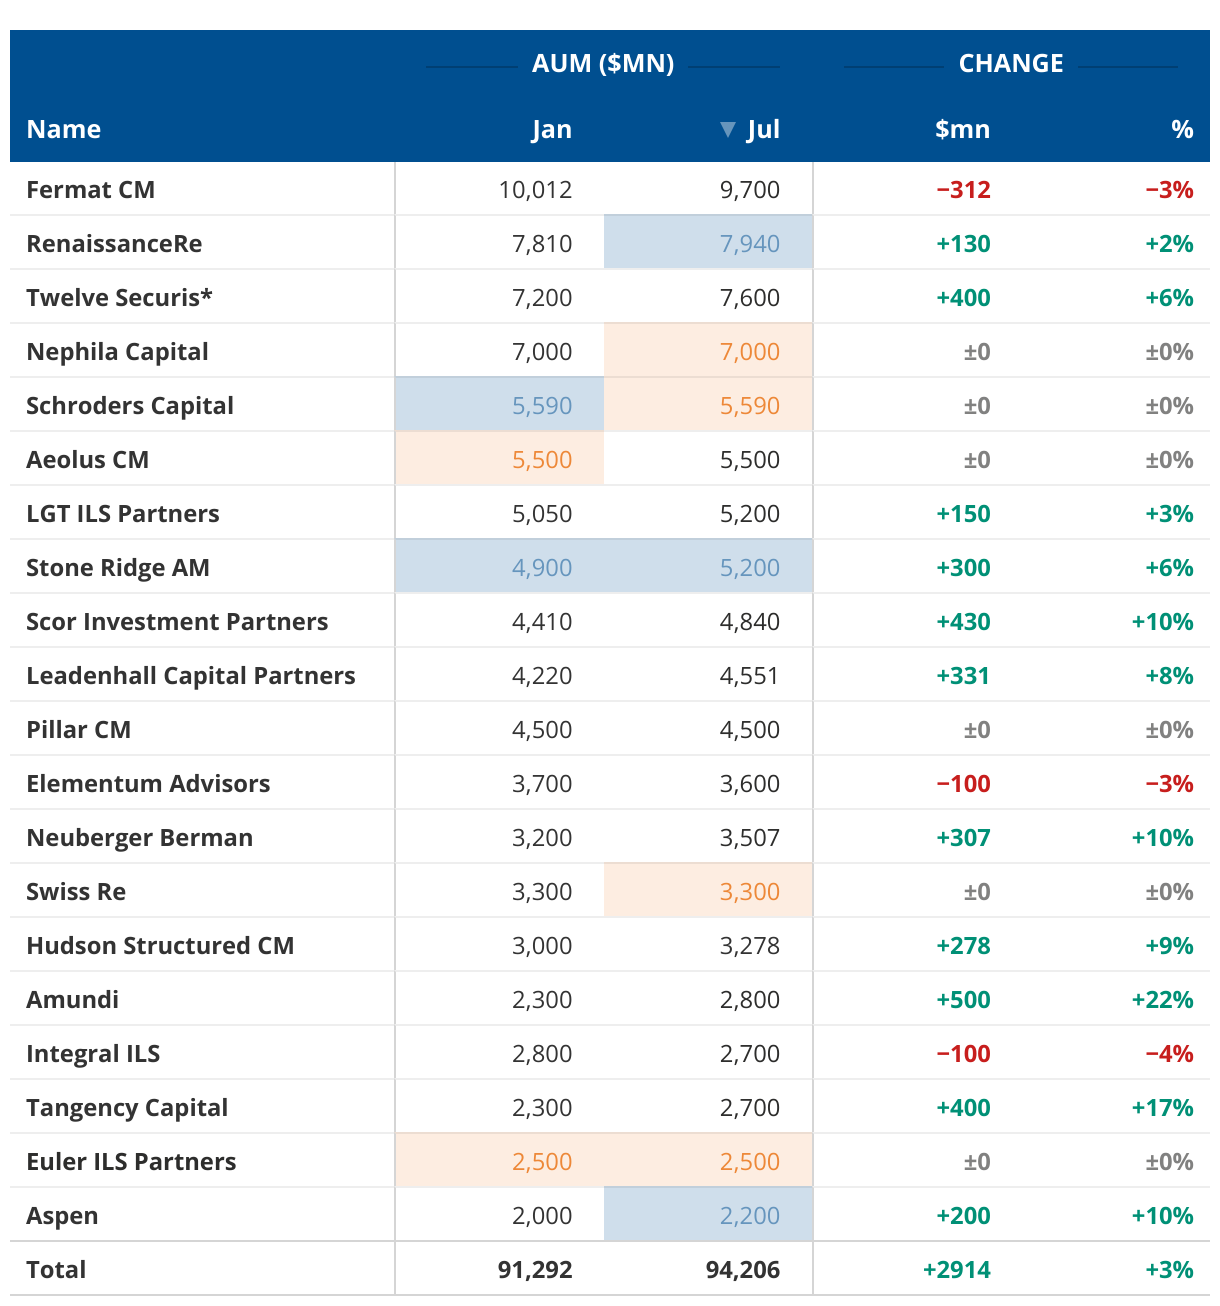
Task: Click Aspen's highlighted Jul value 2,200
Action: point(749,1216)
